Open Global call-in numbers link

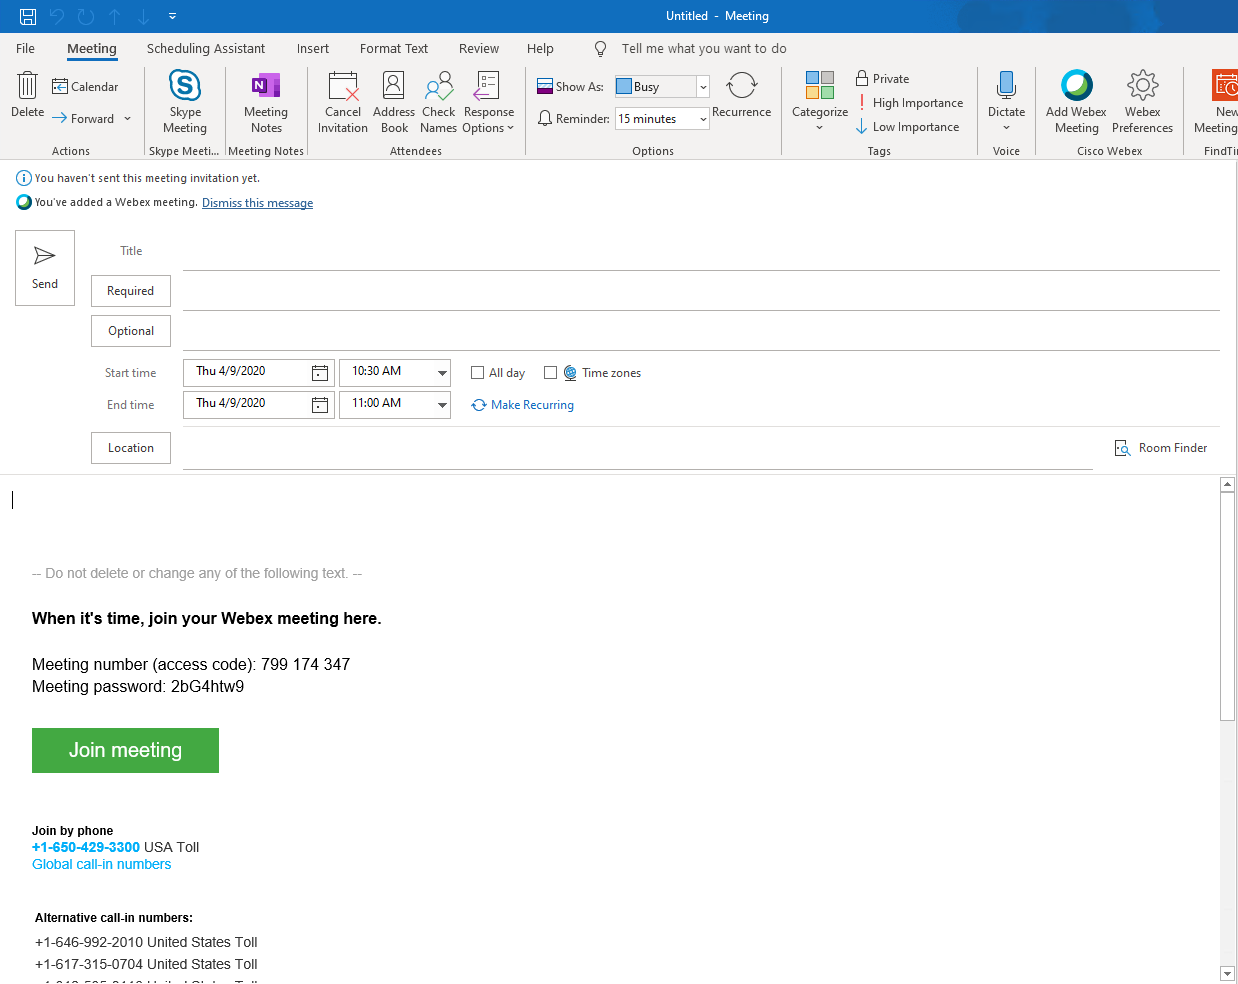(101, 864)
